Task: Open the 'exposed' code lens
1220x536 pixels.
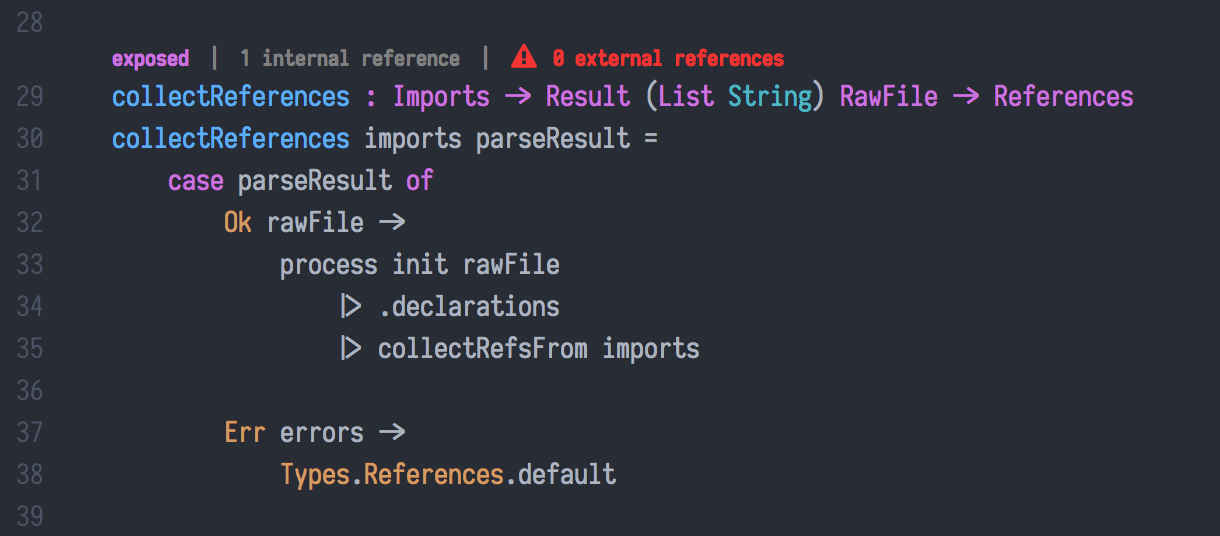Action: pos(150,59)
